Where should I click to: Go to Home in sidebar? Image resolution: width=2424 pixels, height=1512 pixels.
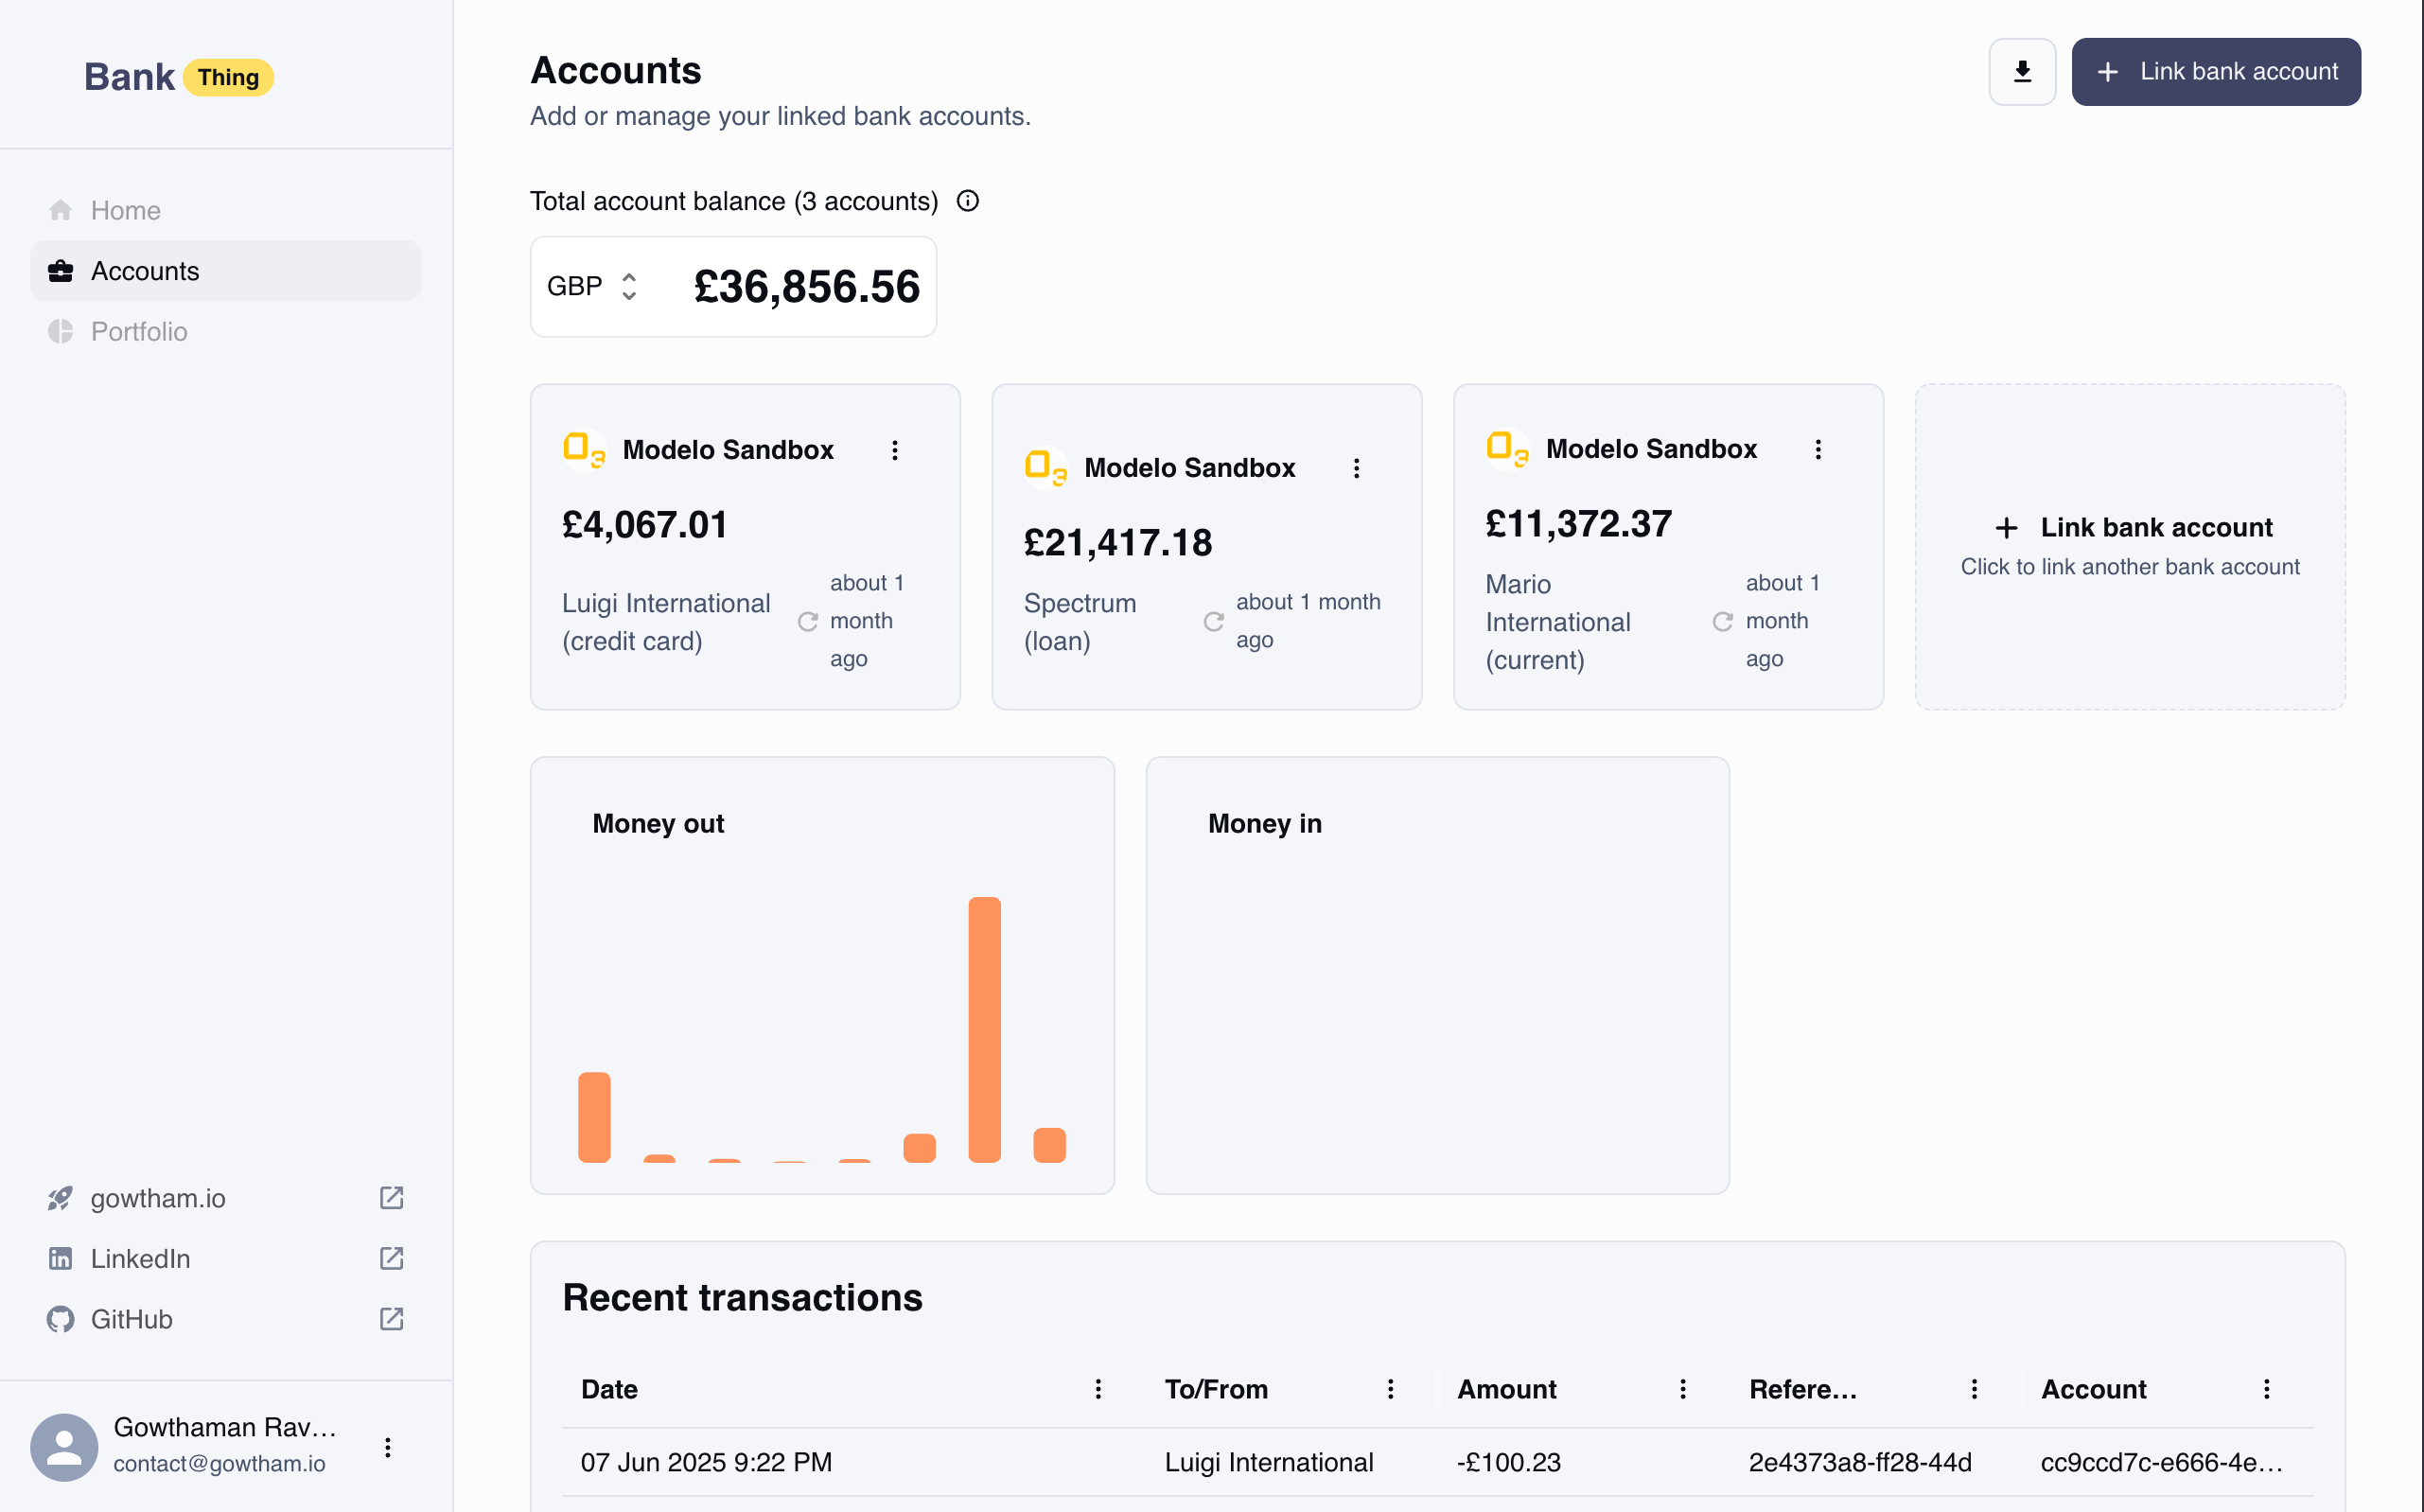pos(125,210)
